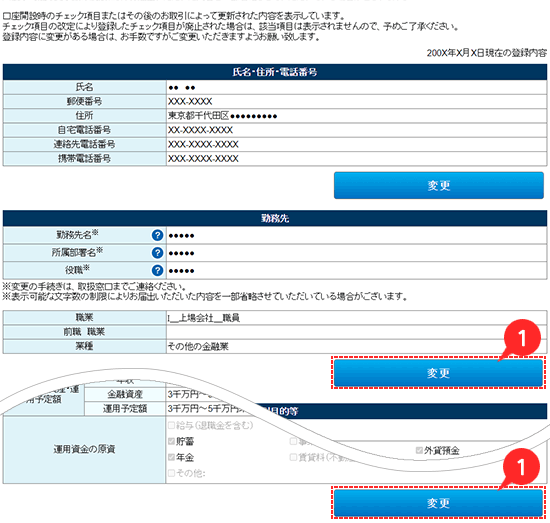Click the 業種 label cell
Image resolution: width=550 pixels, height=523 pixels.
point(84,346)
